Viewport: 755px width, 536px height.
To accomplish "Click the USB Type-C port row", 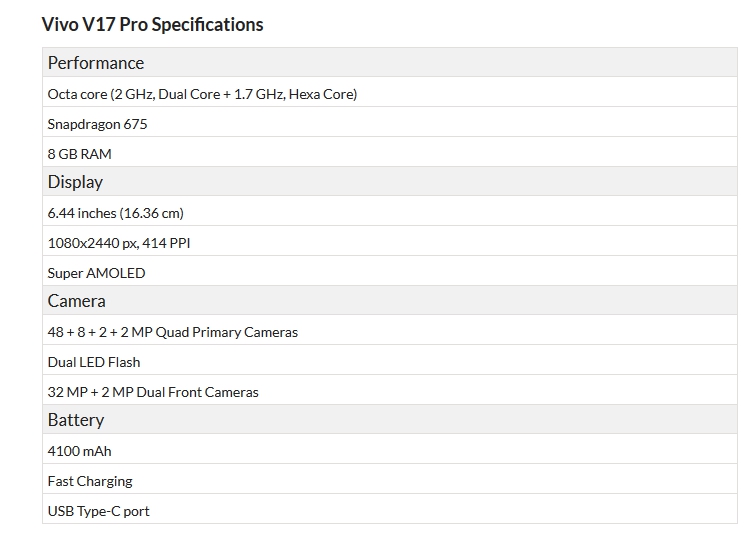I will point(98,511).
